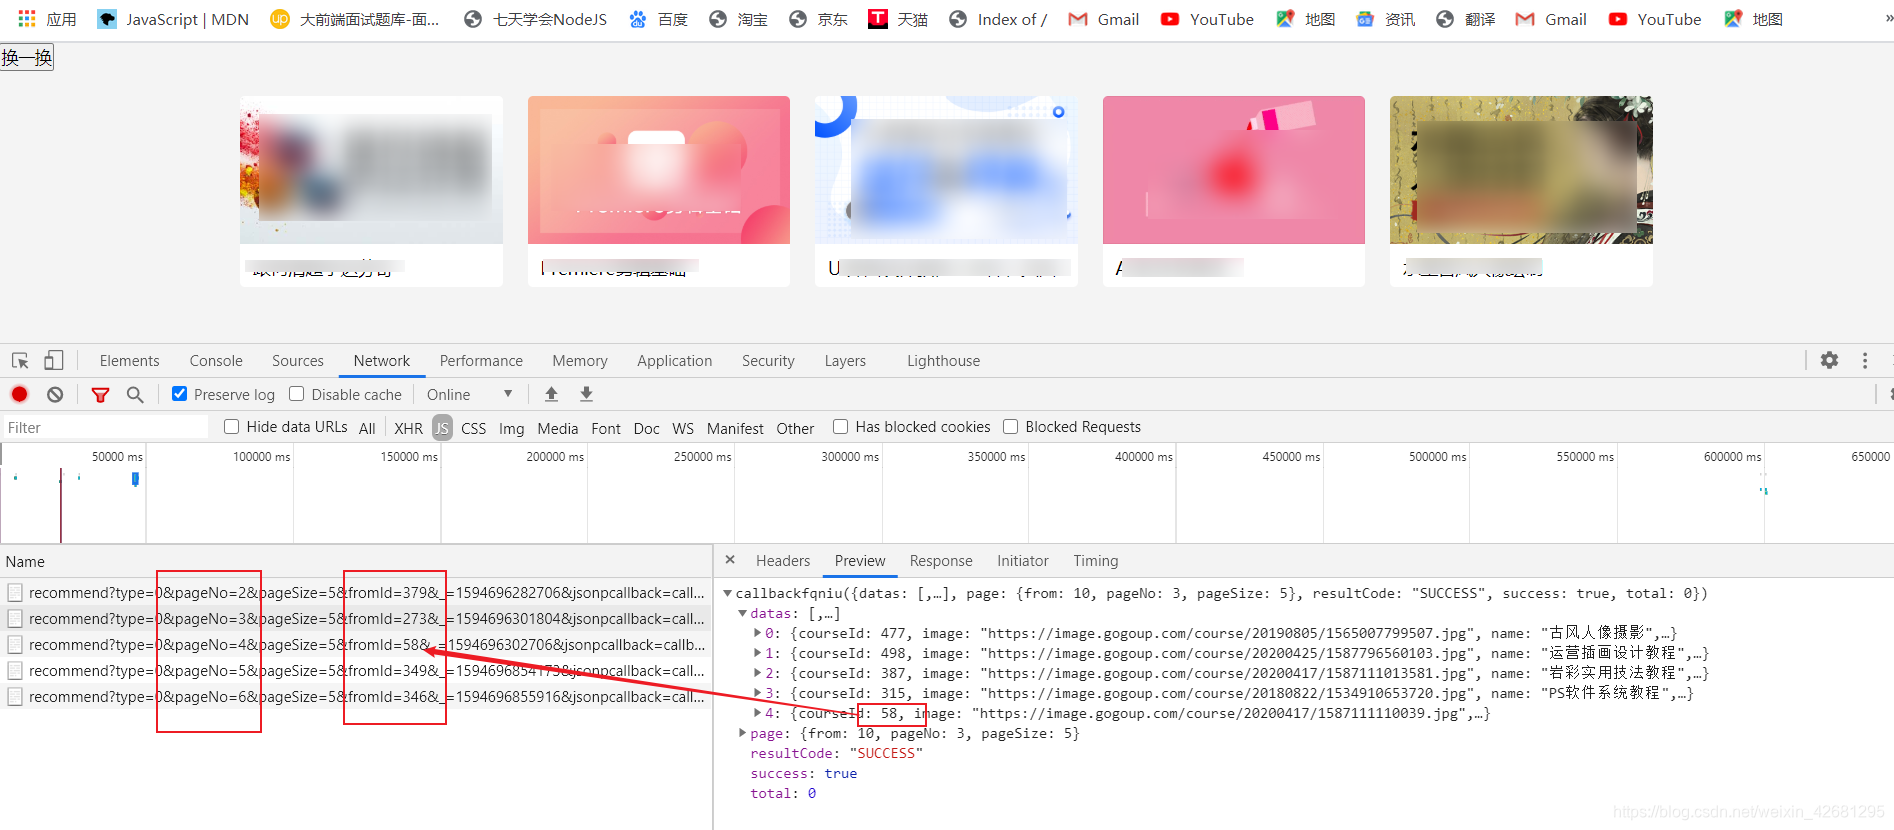Open the Lighthouse panel tab
This screenshot has width=1894, height=830.
[x=943, y=361]
